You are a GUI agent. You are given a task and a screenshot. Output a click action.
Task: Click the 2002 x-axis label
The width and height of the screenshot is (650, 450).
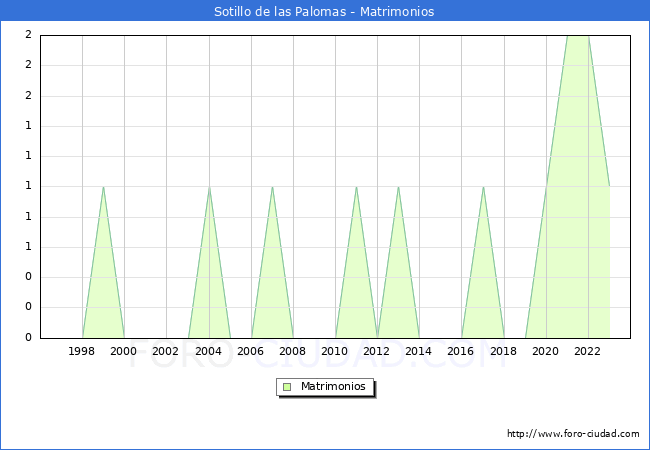(165, 351)
